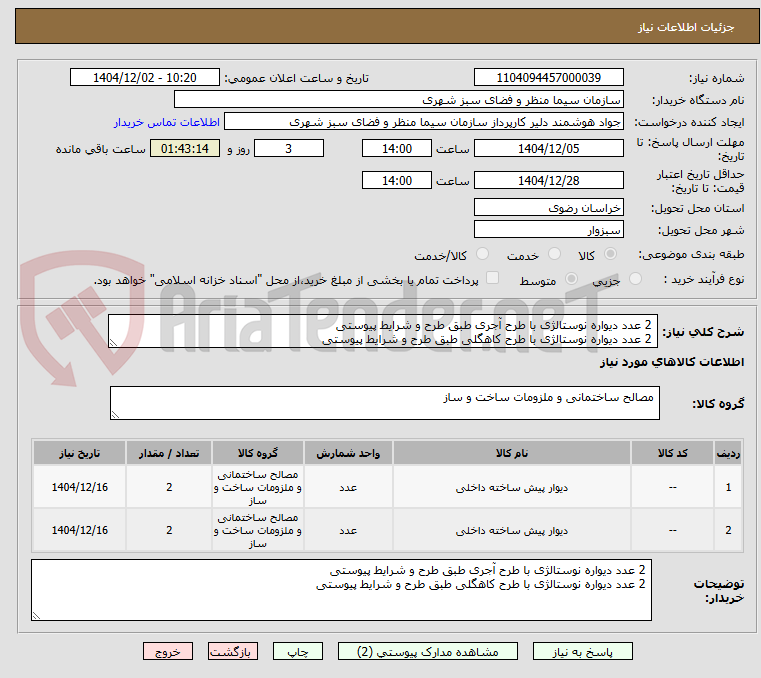This screenshot has height=678, width=761.
Task: Click the اطلاعات کالاهای مورد نیاز heading
Action: [672, 362]
